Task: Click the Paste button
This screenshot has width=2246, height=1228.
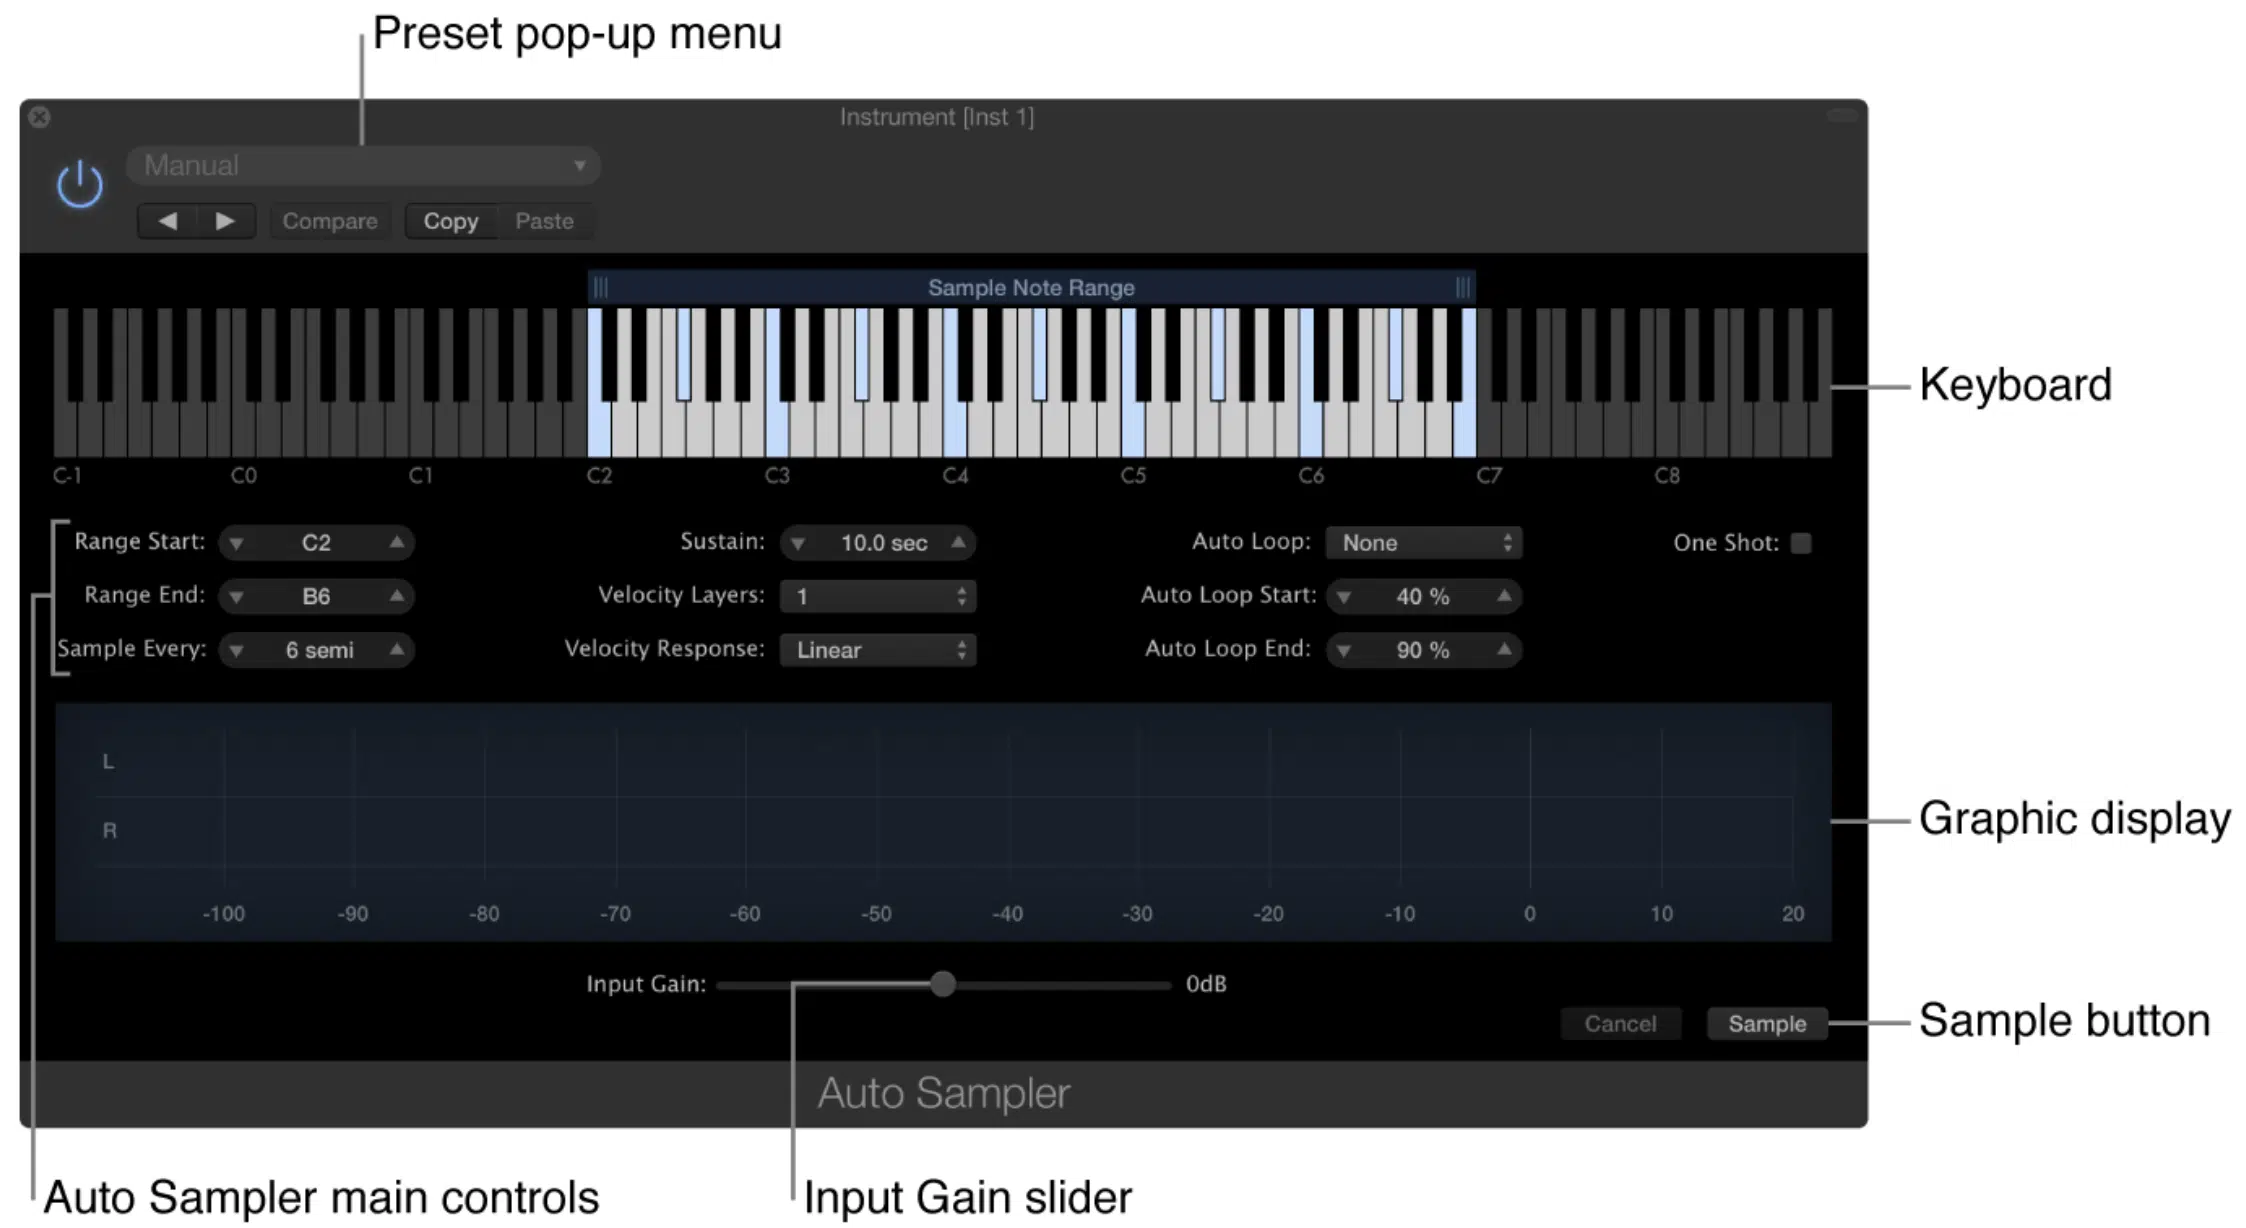Action: point(545,221)
